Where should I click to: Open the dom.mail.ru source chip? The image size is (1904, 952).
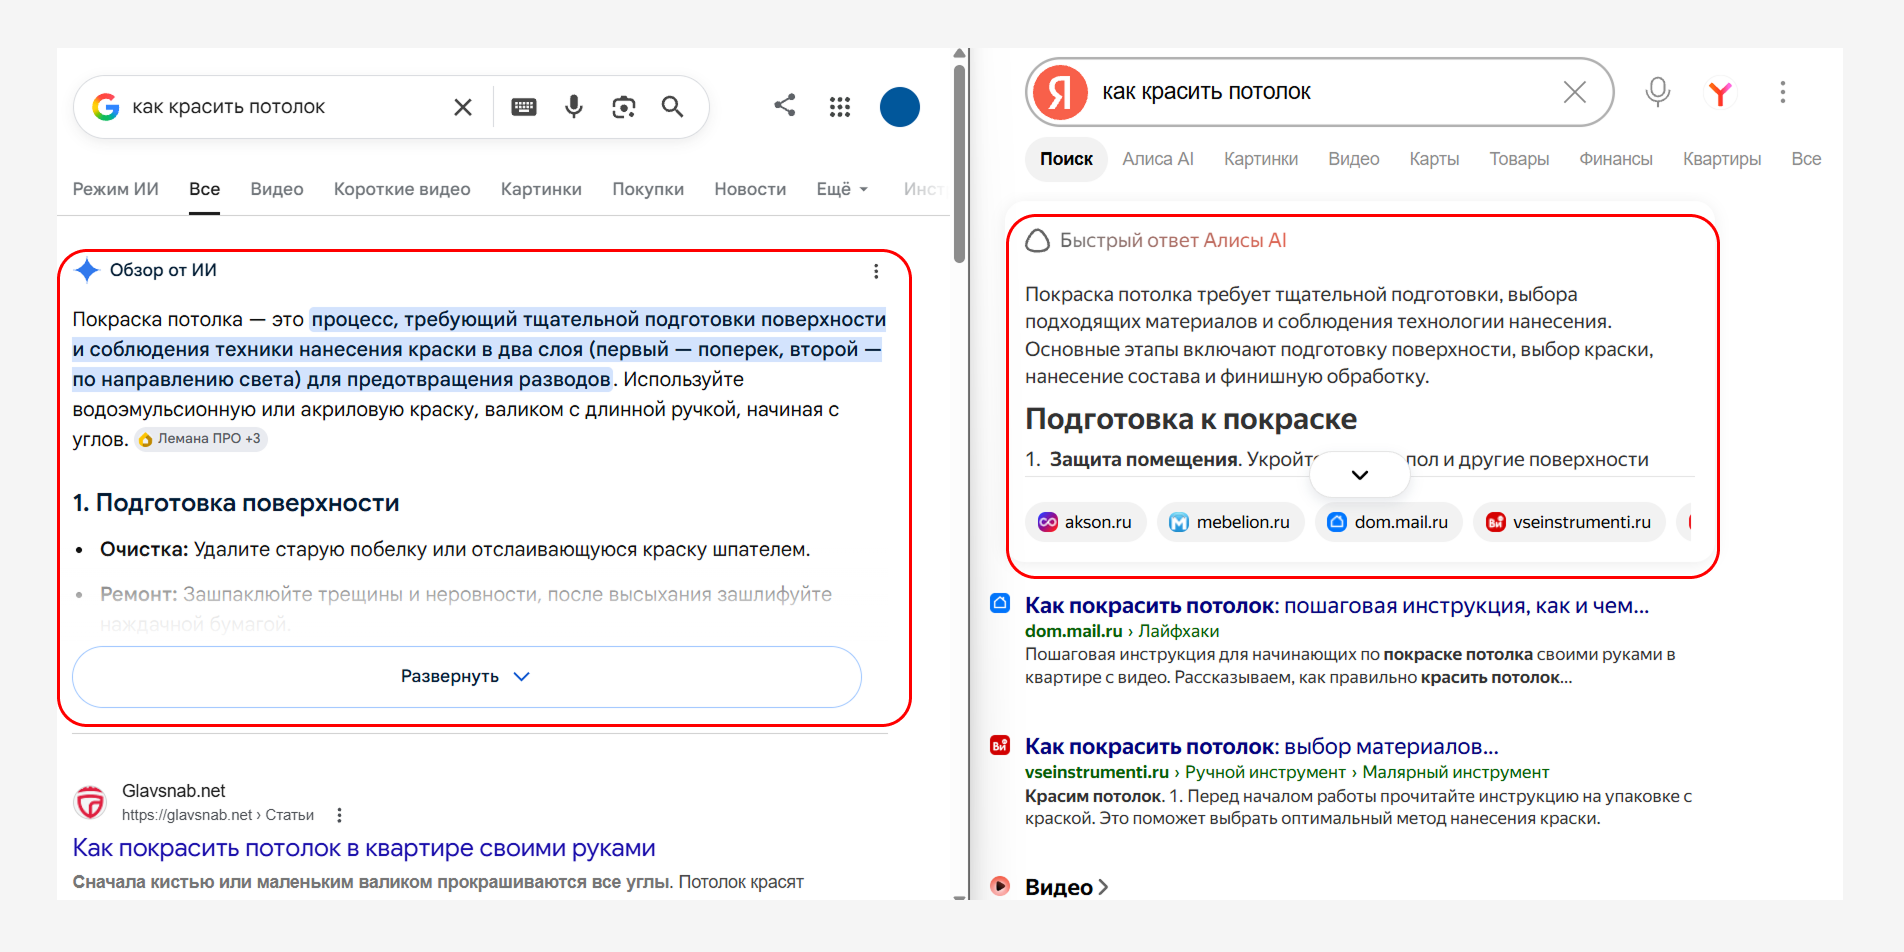(1388, 522)
